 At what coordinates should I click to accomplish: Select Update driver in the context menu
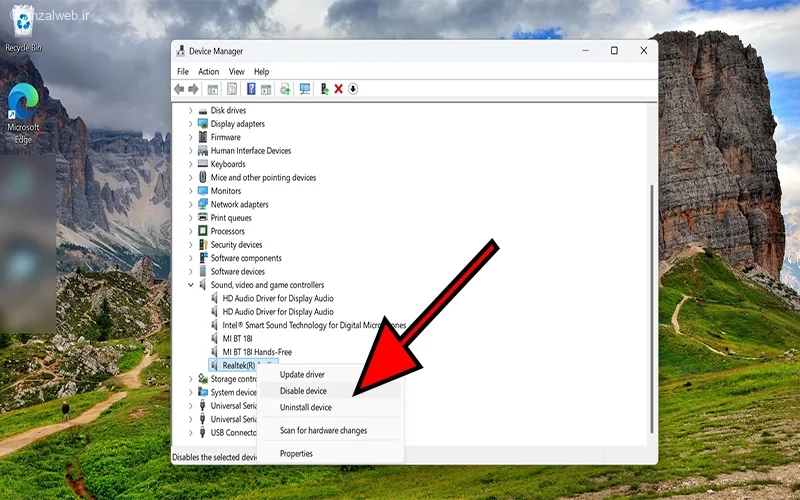pos(302,375)
